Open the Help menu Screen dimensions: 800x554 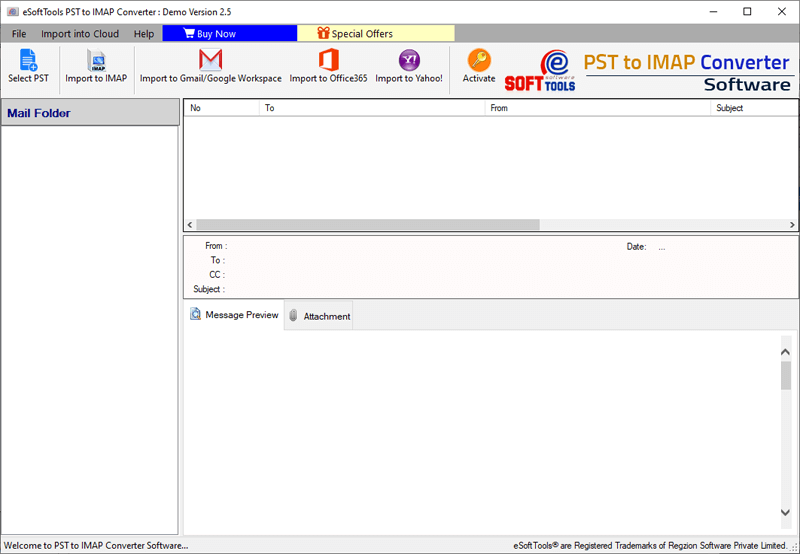143,34
